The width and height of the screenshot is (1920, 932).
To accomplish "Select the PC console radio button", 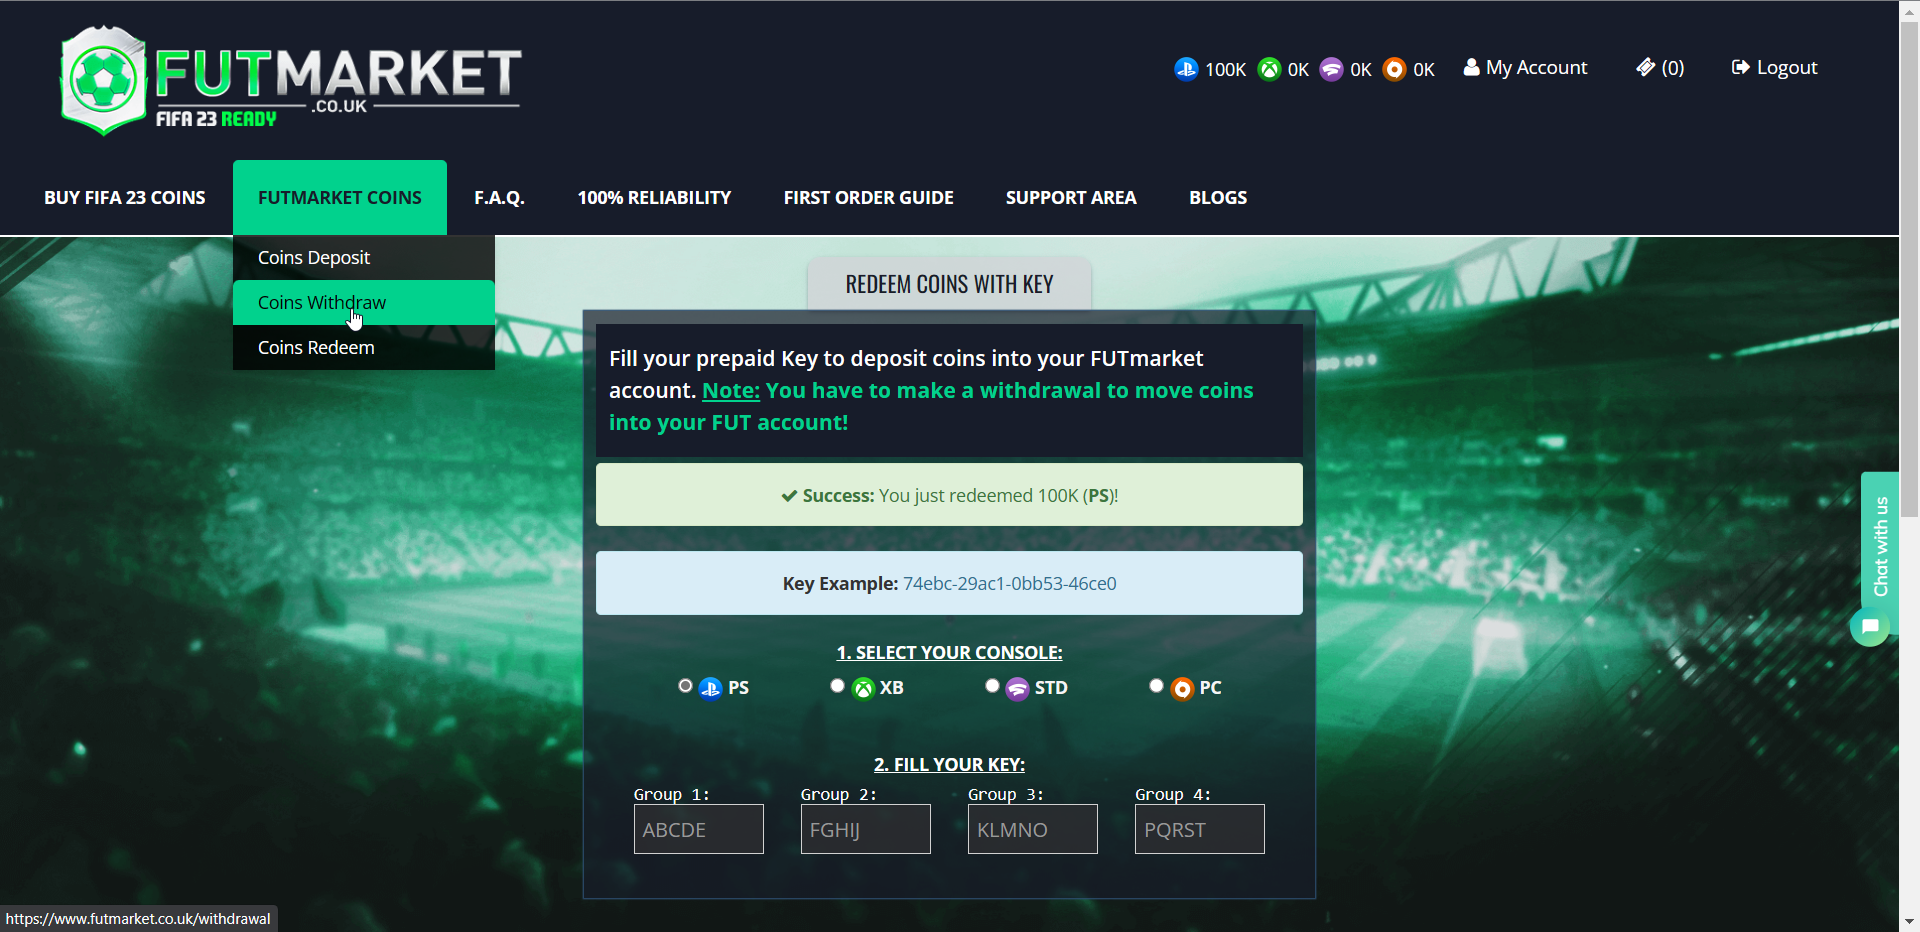I will point(1156,686).
